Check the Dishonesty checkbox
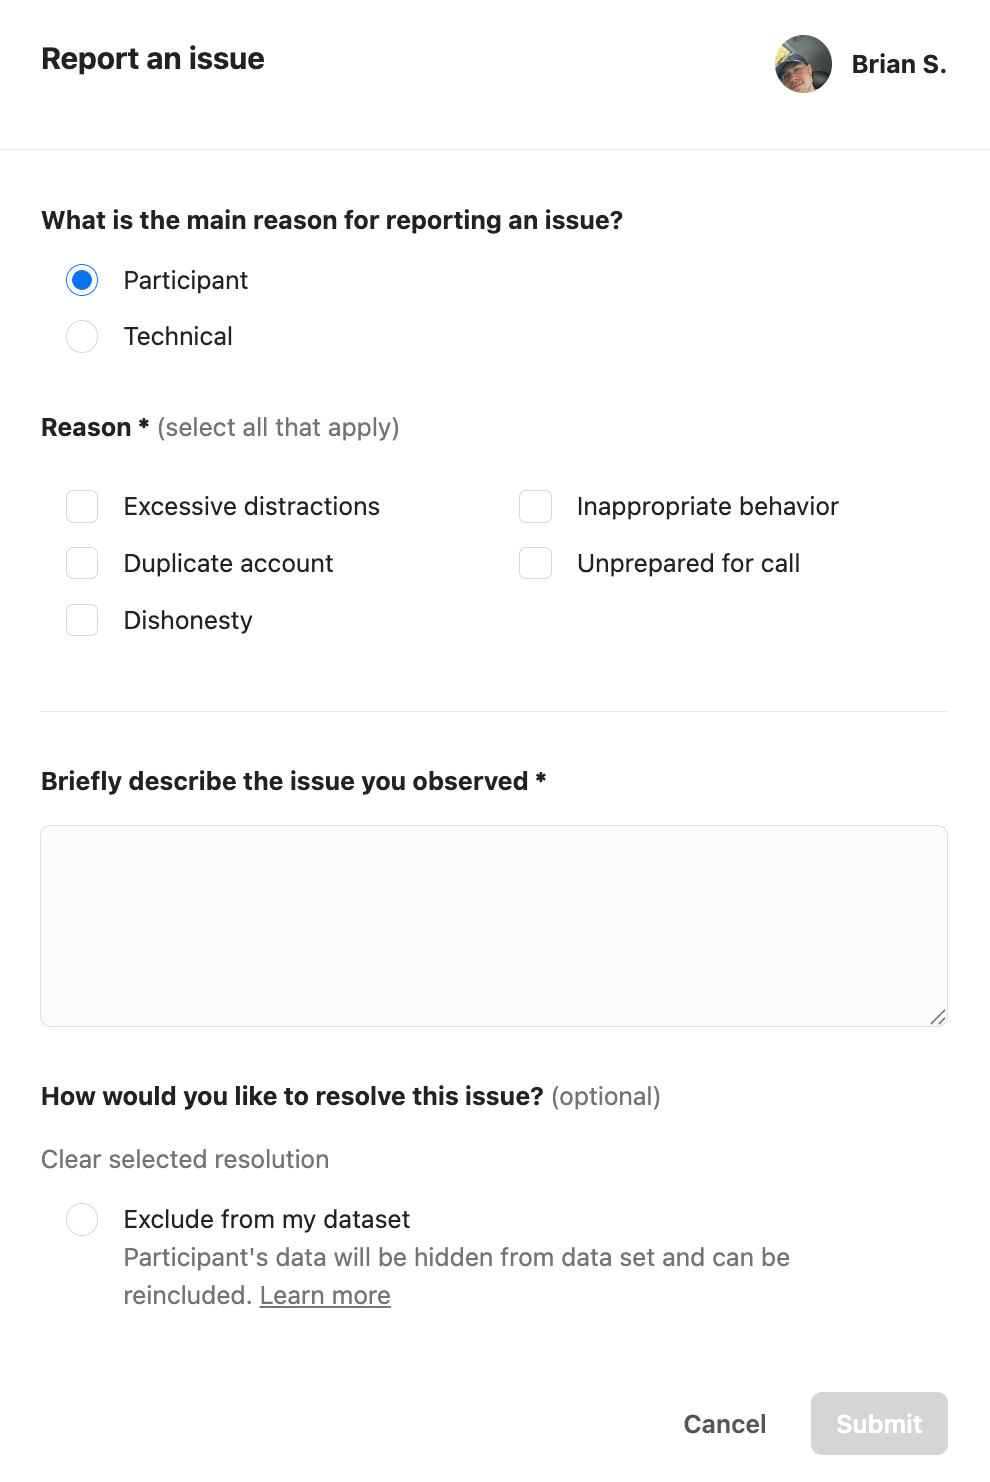Image resolution: width=990 pixels, height=1482 pixels. click(82, 620)
